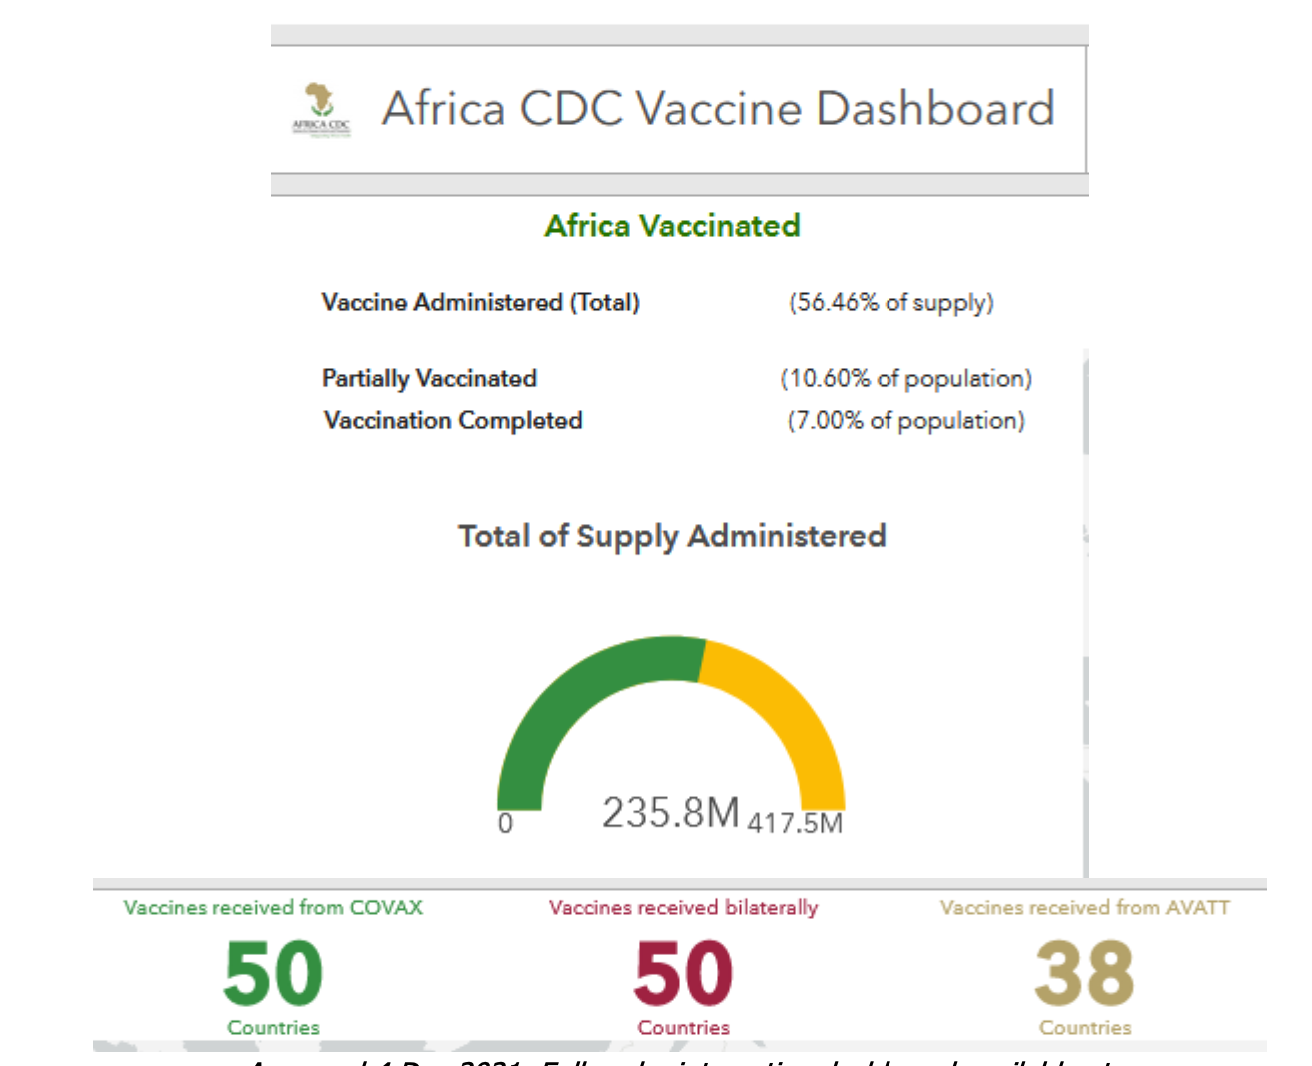Click the 417.5M gauge maximum label
Image resolution: width=1312 pixels, height=1066 pixels.
(x=795, y=823)
